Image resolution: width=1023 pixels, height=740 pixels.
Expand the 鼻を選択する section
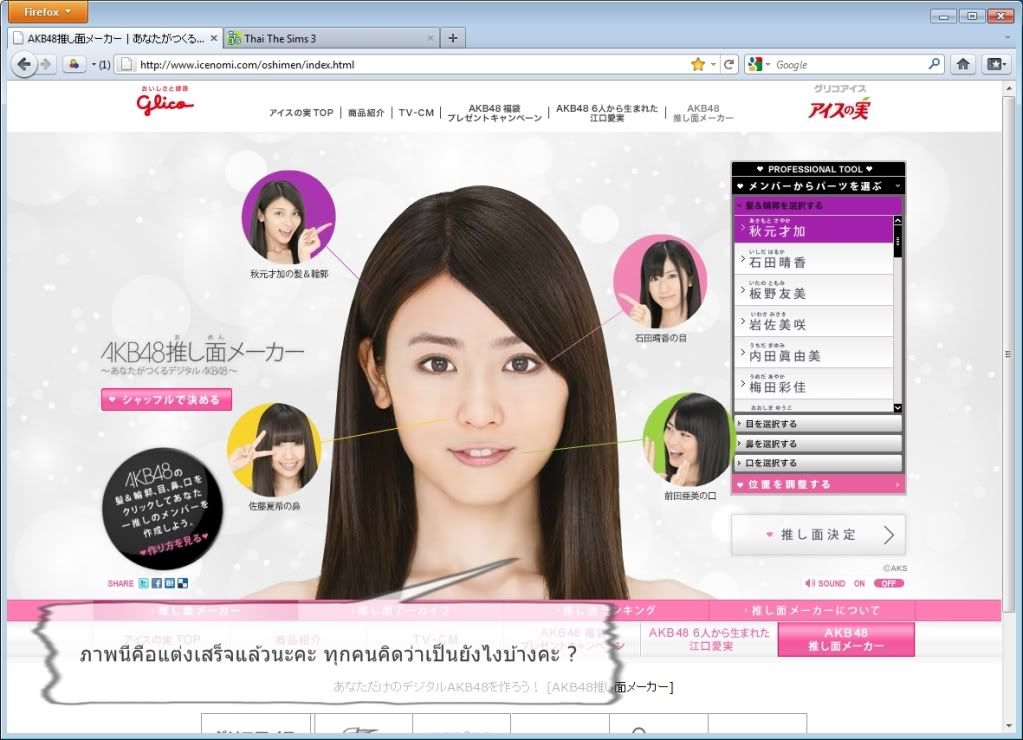pyautogui.click(x=818, y=443)
